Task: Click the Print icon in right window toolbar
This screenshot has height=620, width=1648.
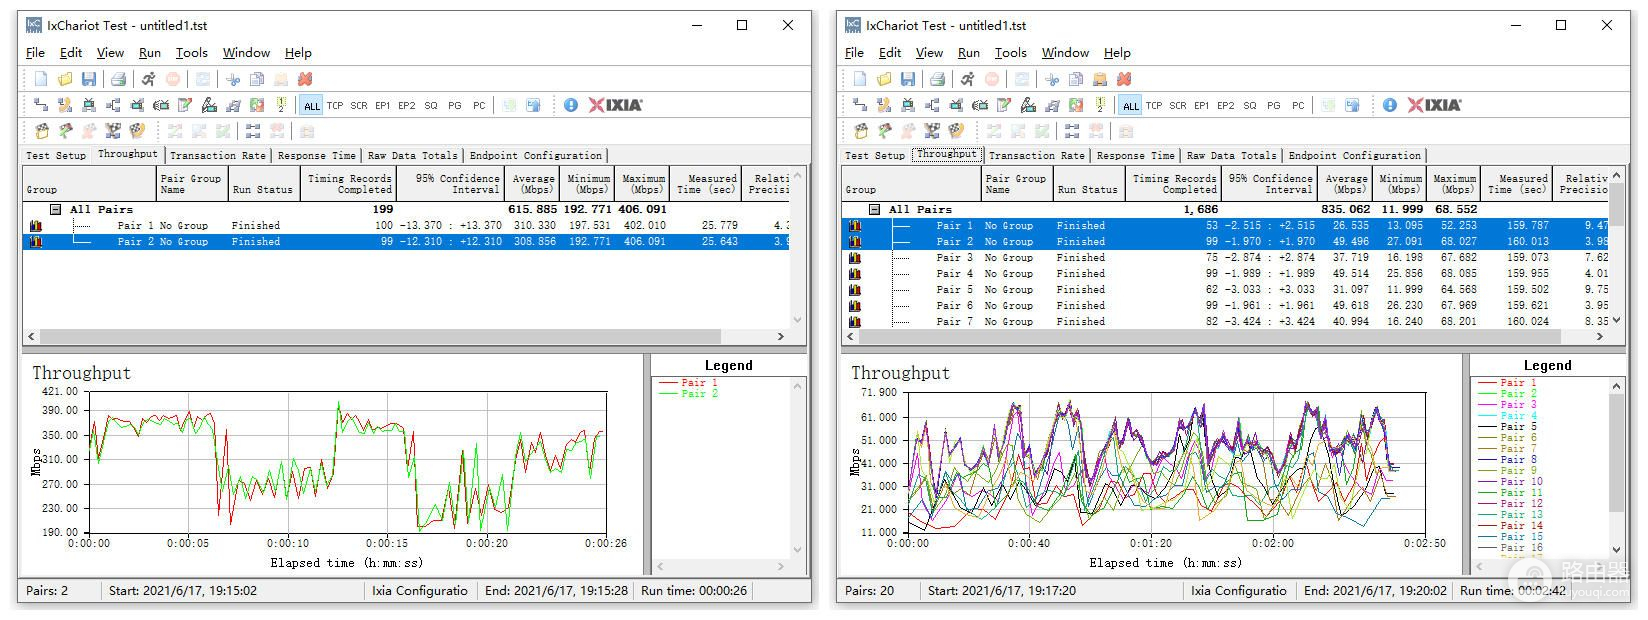Action: pyautogui.click(x=937, y=79)
